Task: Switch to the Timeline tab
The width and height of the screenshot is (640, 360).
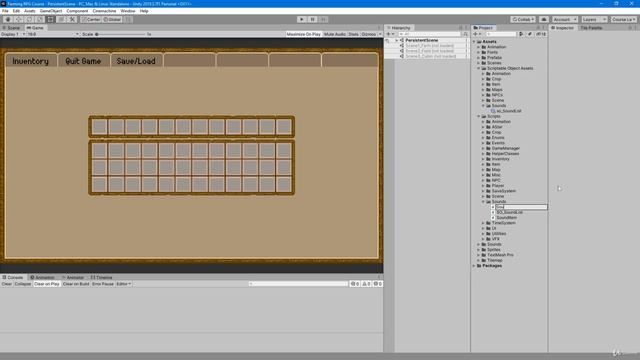Action: pos(102,277)
